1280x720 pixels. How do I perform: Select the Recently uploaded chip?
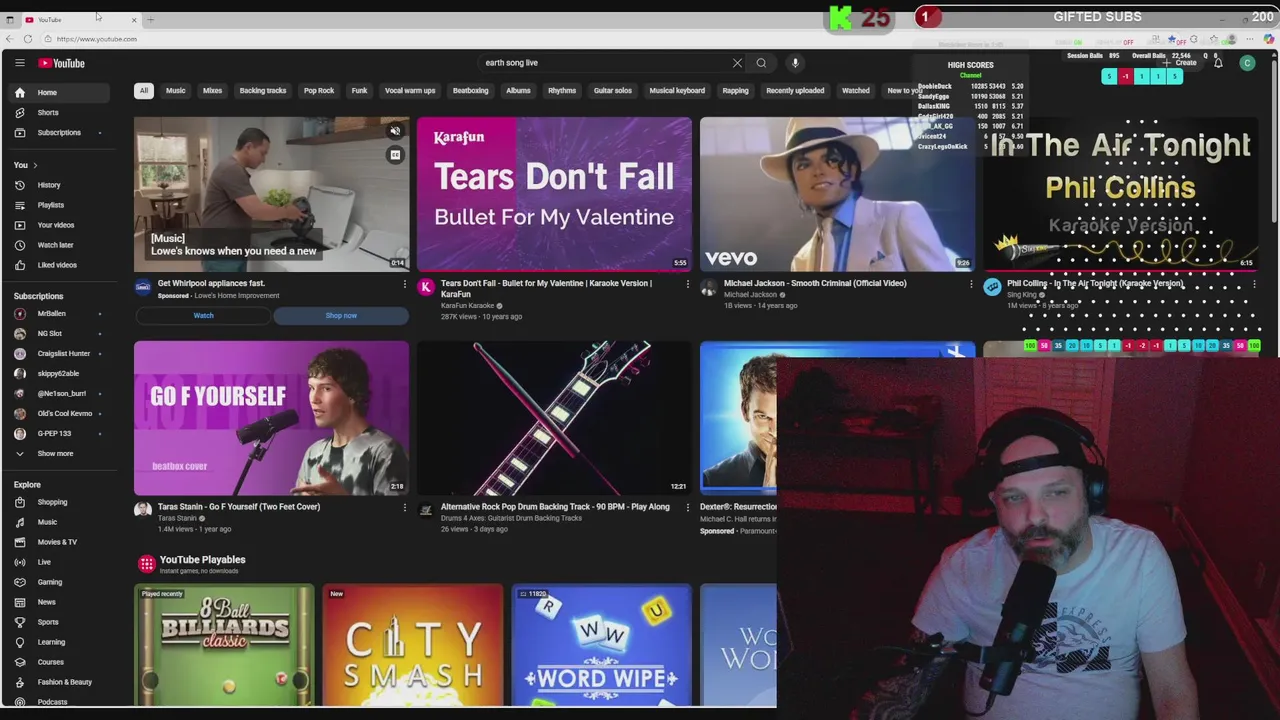pos(795,91)
